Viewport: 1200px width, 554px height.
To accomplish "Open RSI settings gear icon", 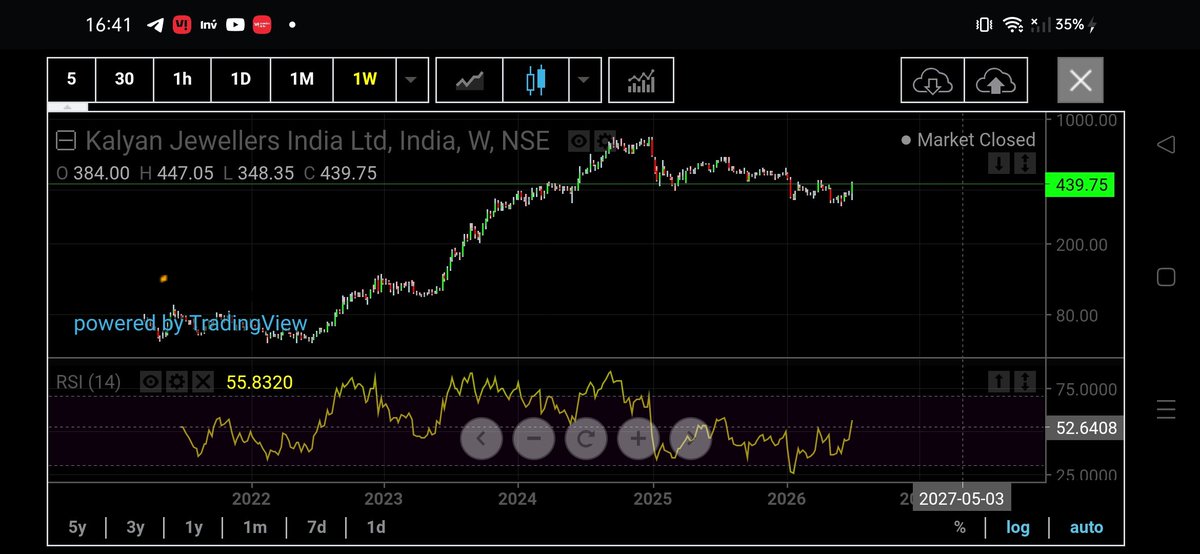I will tap(177, 381).
